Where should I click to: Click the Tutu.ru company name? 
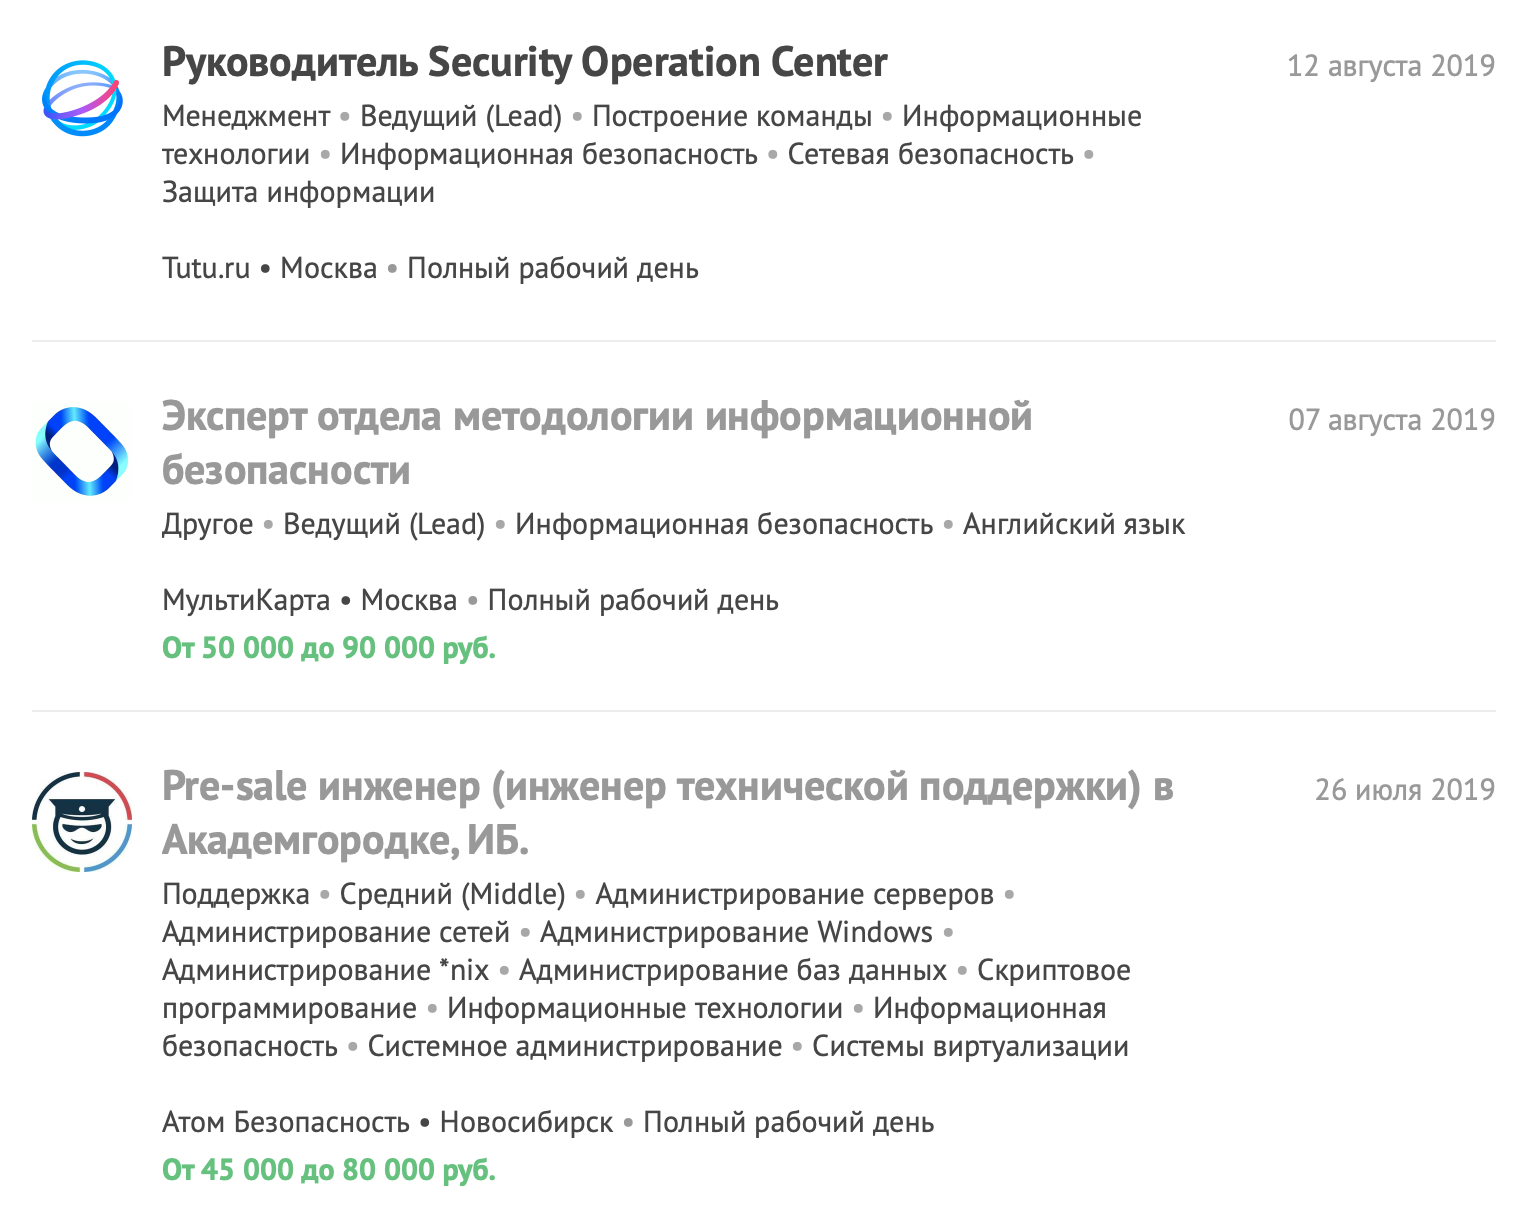click(206, 269)
